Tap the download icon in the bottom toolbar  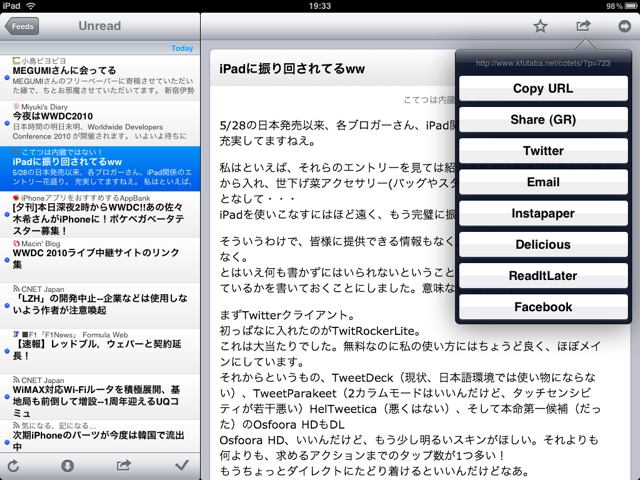(x=68, y=465)
